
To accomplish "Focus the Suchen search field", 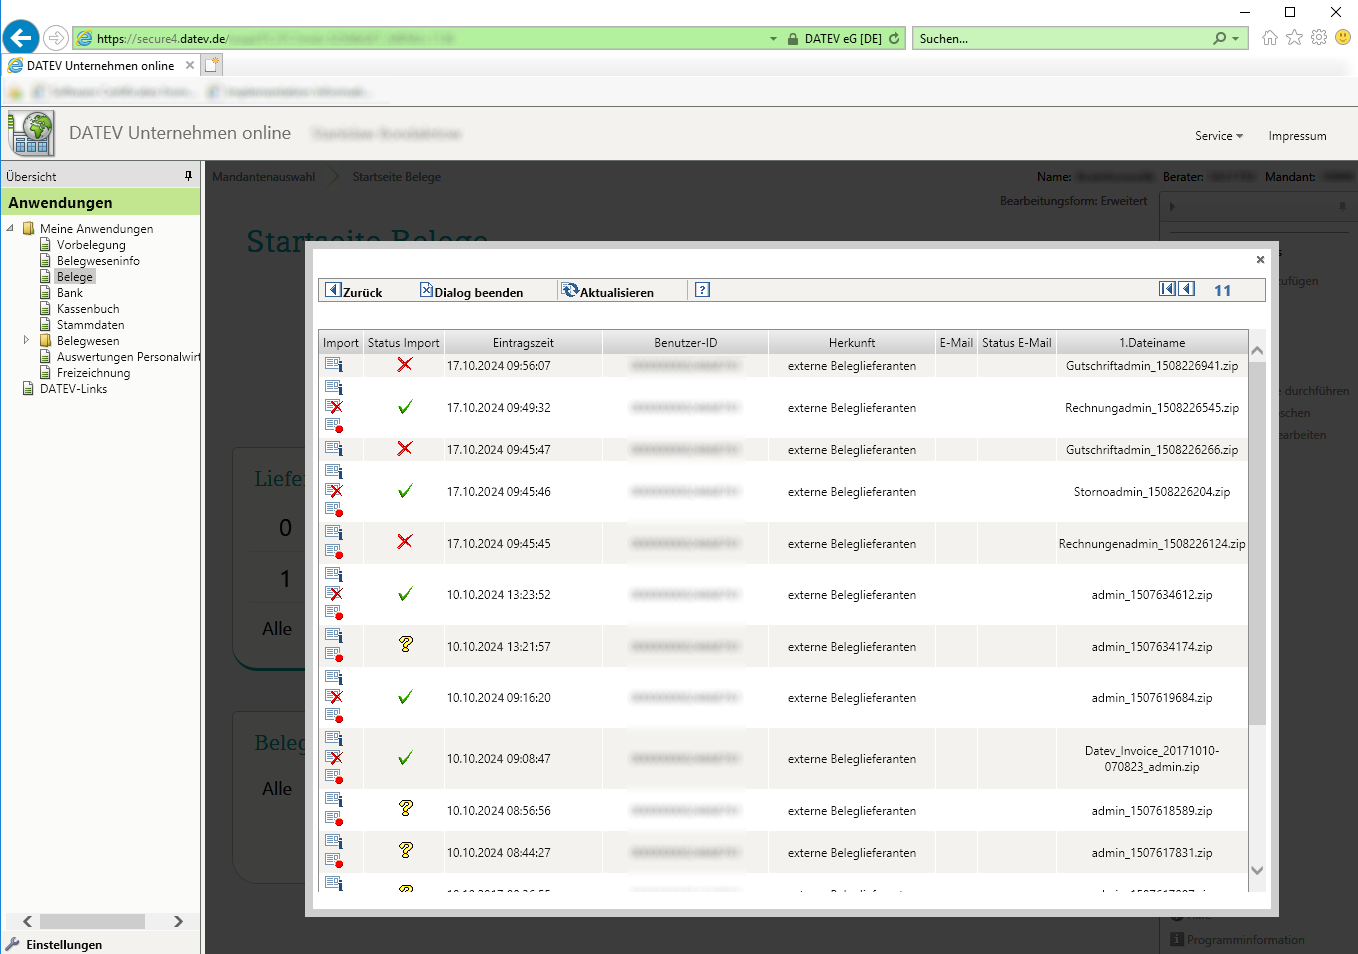I will tap(1062, 39).
